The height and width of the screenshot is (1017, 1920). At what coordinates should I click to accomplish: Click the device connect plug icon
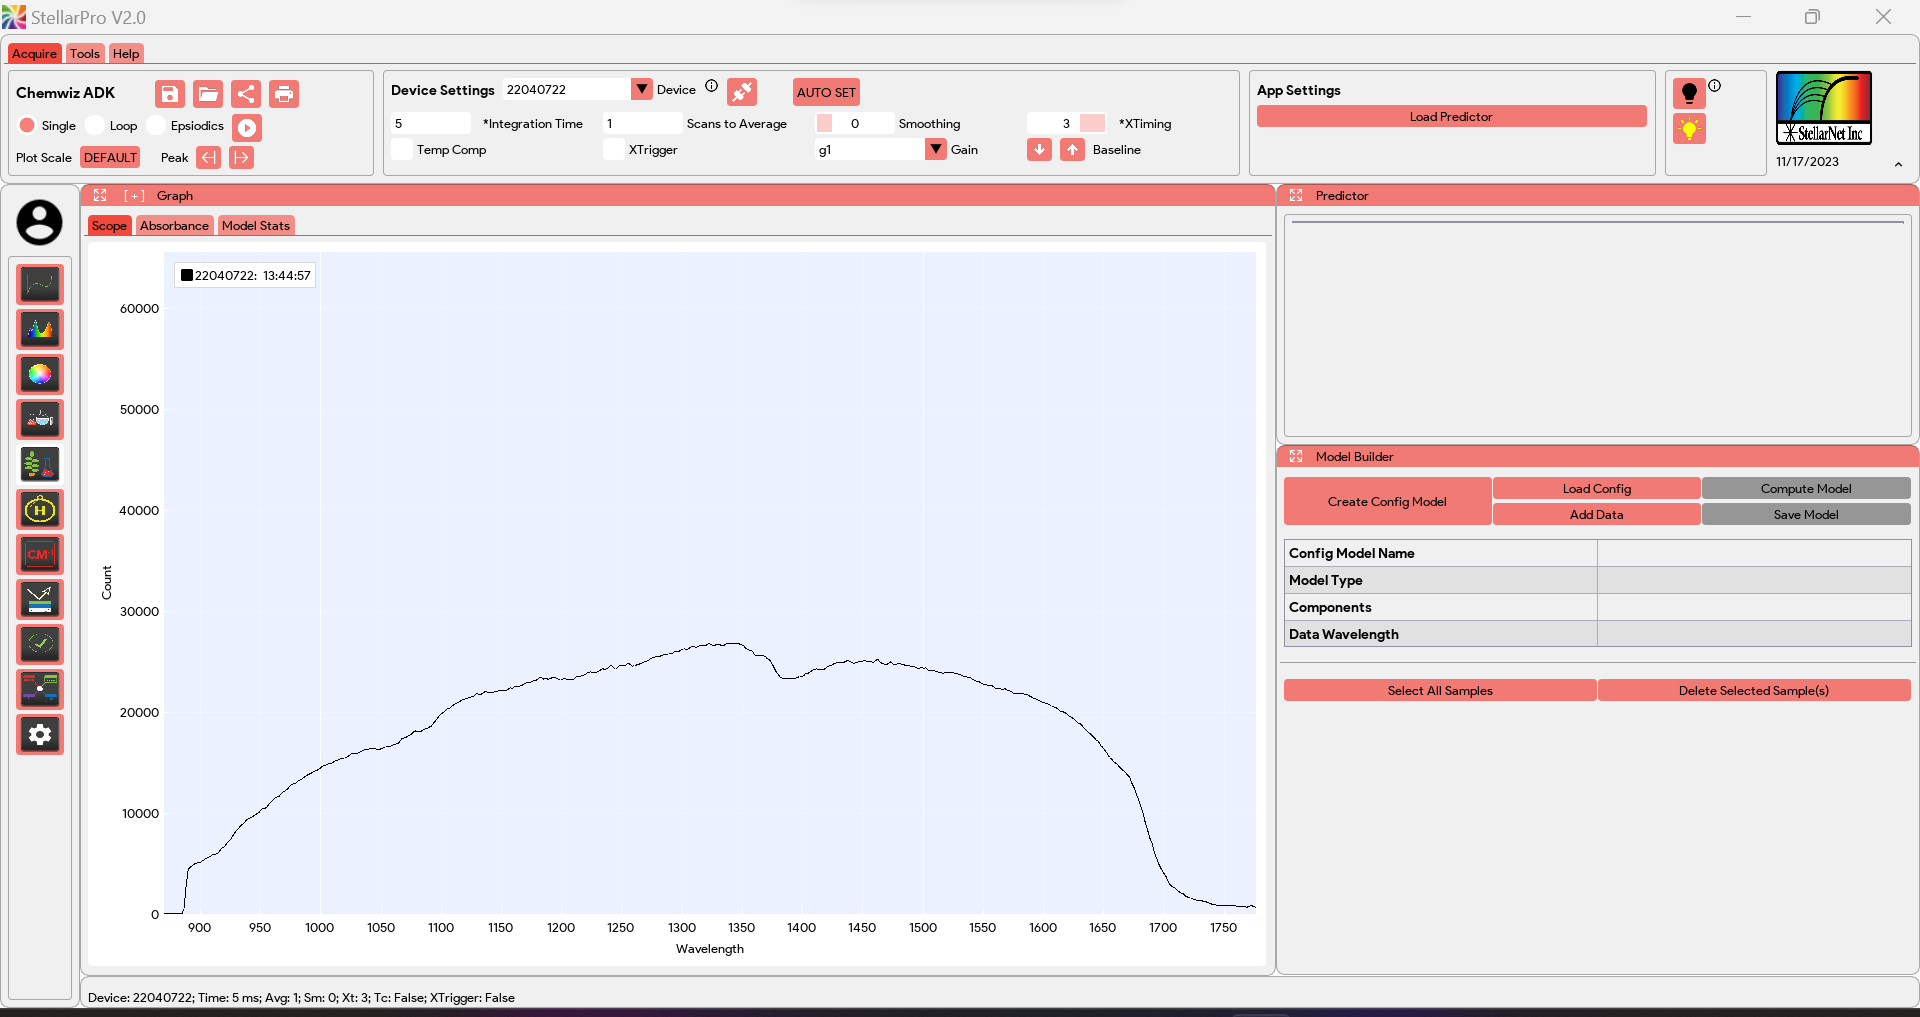[741, 92]
